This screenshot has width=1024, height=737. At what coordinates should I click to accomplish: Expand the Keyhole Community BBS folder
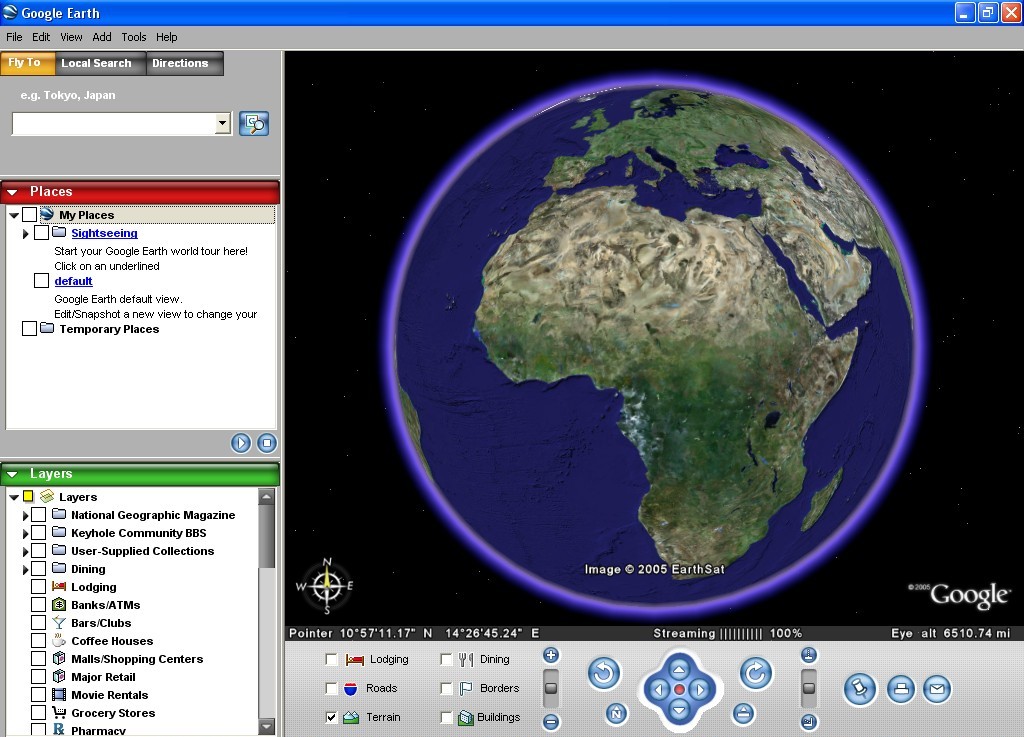(25, 533)
